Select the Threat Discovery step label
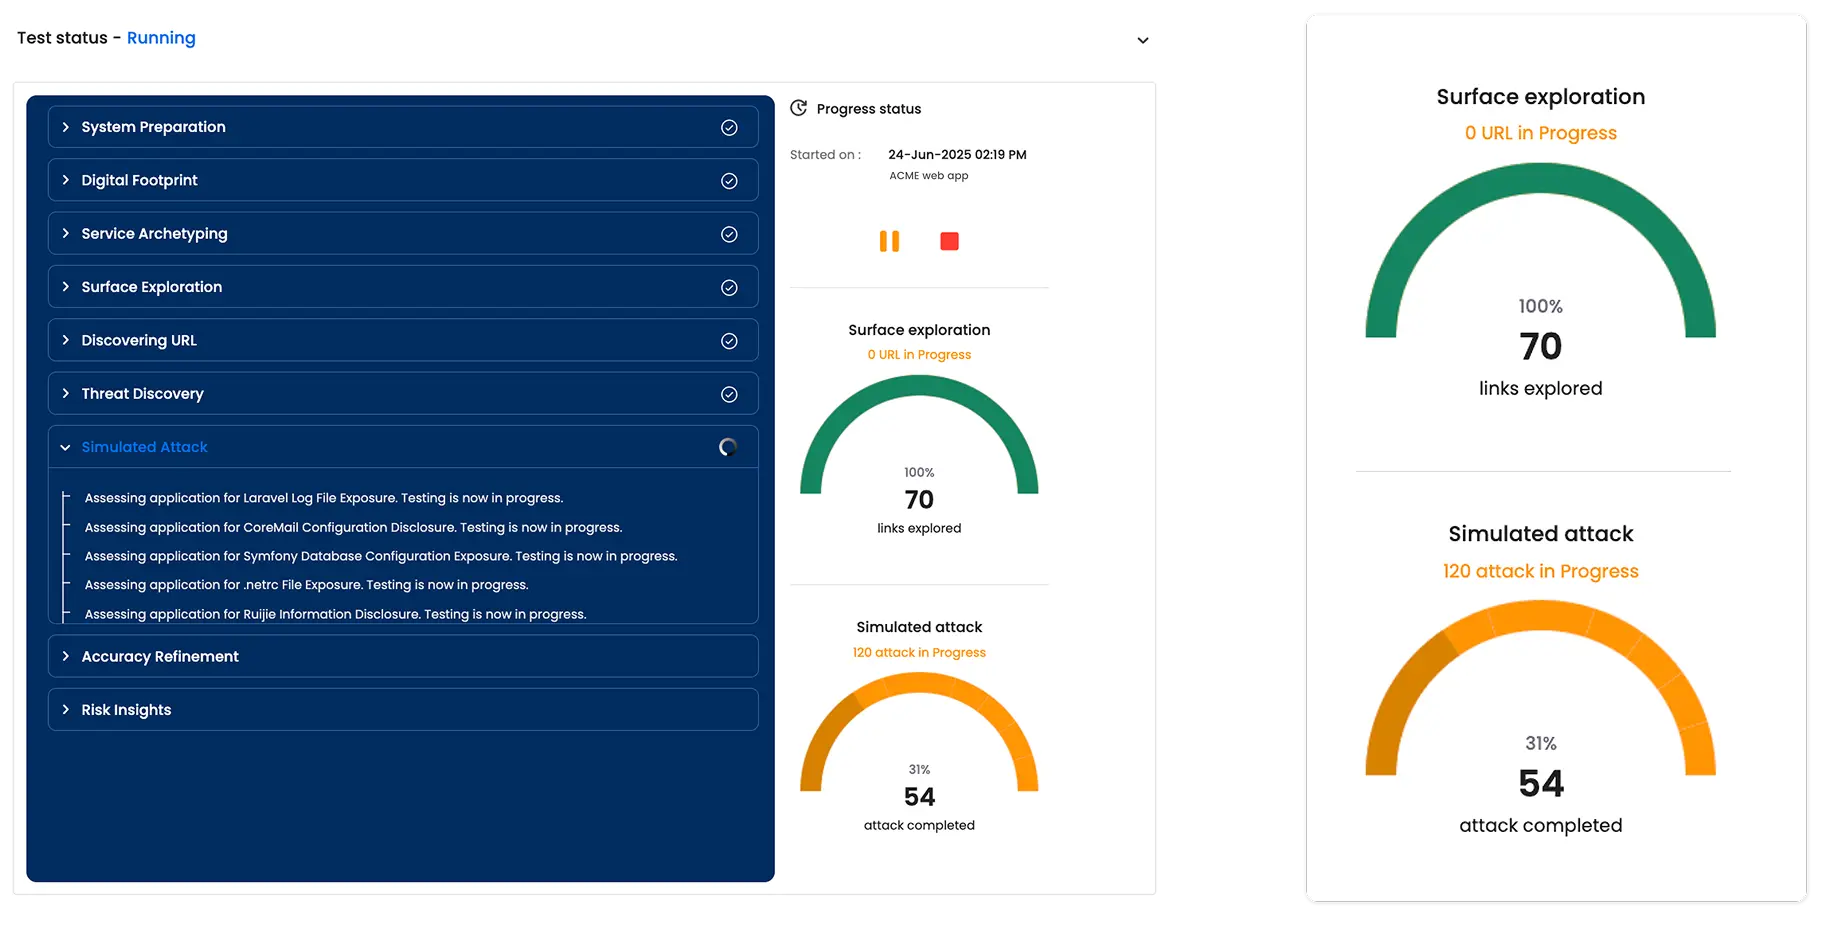The height and width of the screenshot is (928, 1838). 142,394
